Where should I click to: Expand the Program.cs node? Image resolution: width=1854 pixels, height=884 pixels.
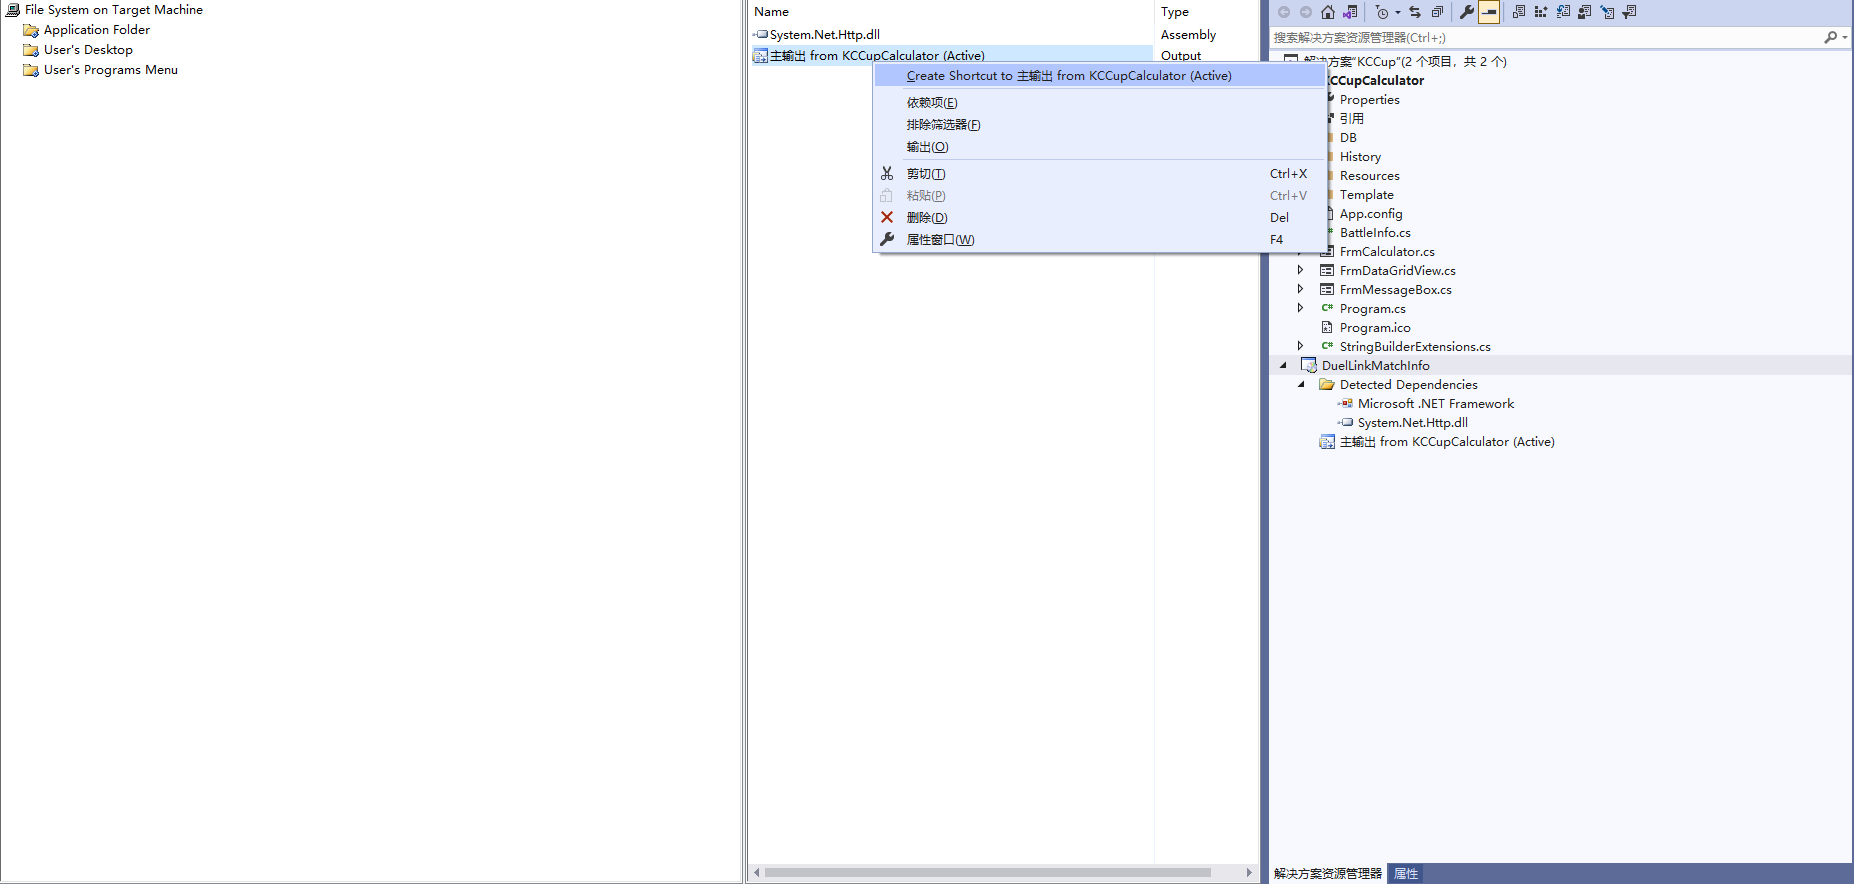pos(1300,308)
